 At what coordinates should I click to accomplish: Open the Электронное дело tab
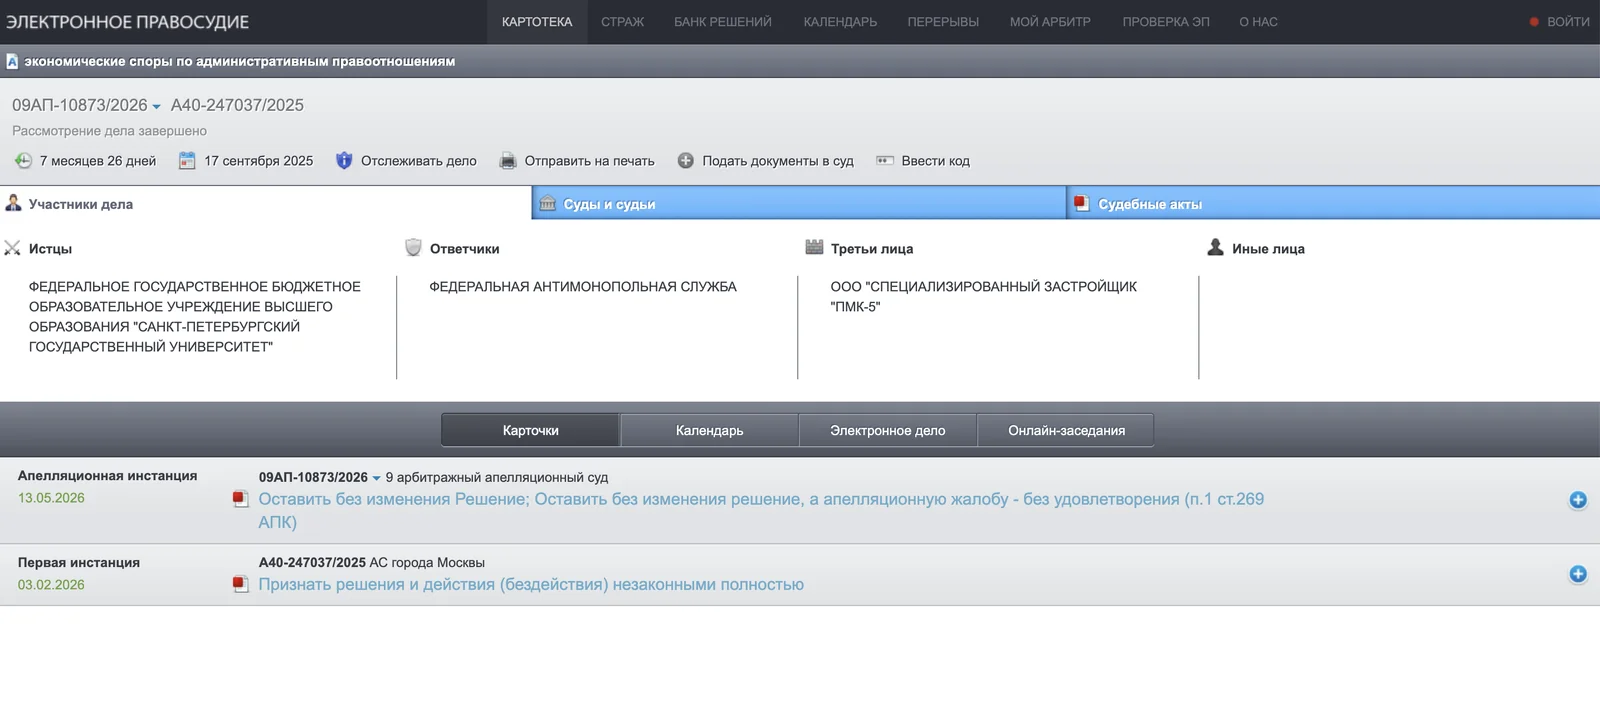point(887,430)
